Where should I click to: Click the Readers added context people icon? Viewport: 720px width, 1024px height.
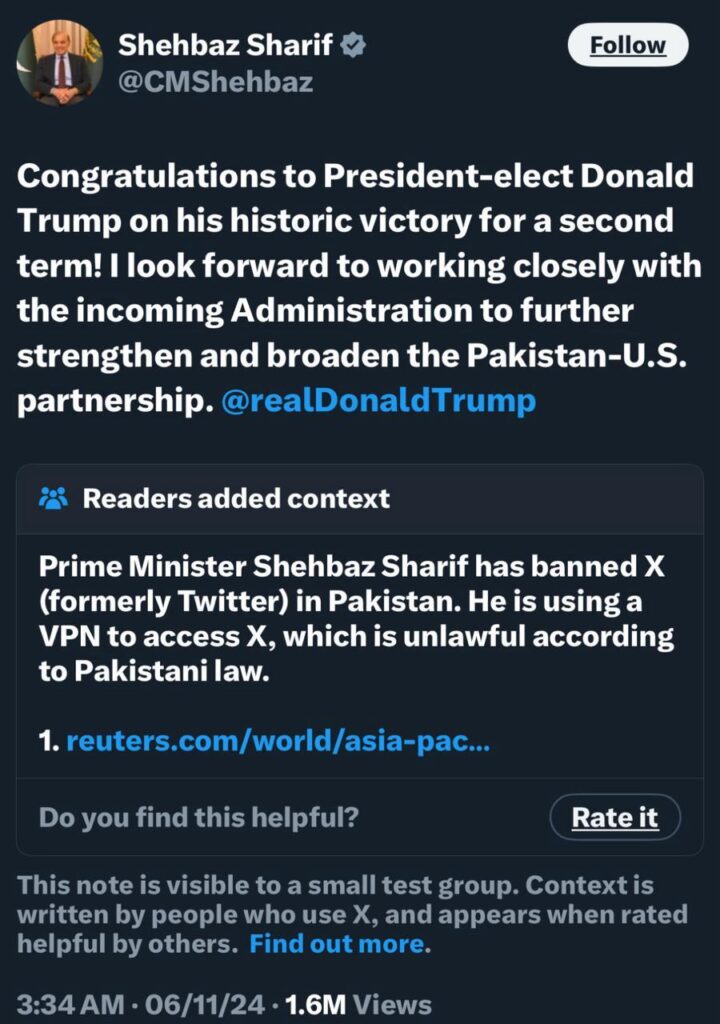tap(53, 497)
